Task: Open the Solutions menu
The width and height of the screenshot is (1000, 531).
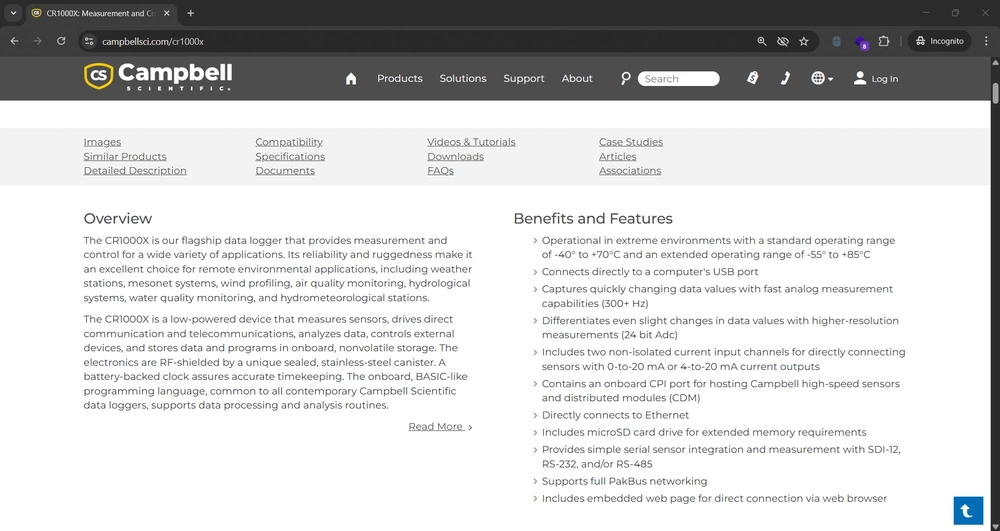Action: 462,78
